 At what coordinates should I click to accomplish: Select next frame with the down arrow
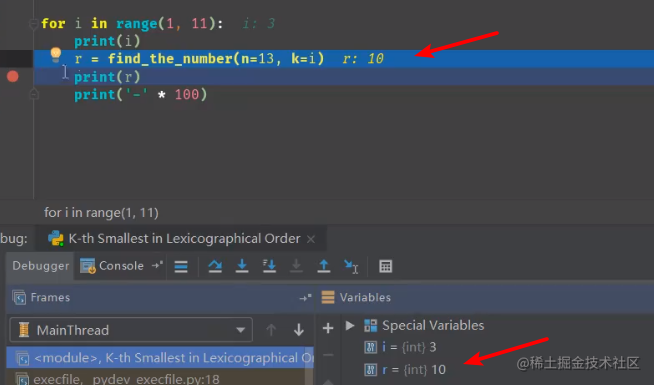[x=299, y=330]
